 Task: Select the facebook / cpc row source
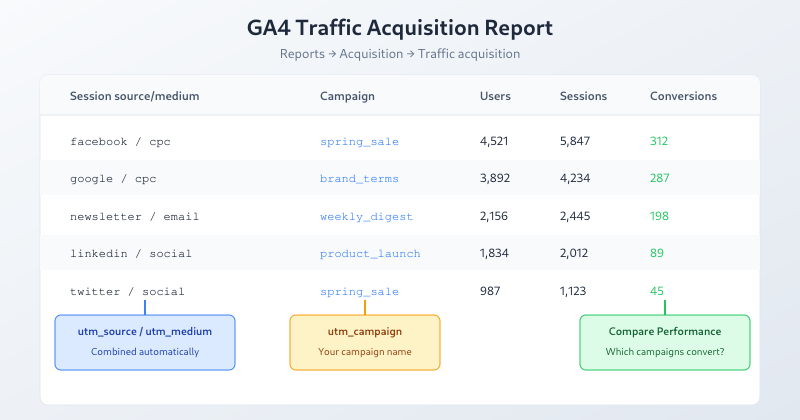(x=120, y=142)
